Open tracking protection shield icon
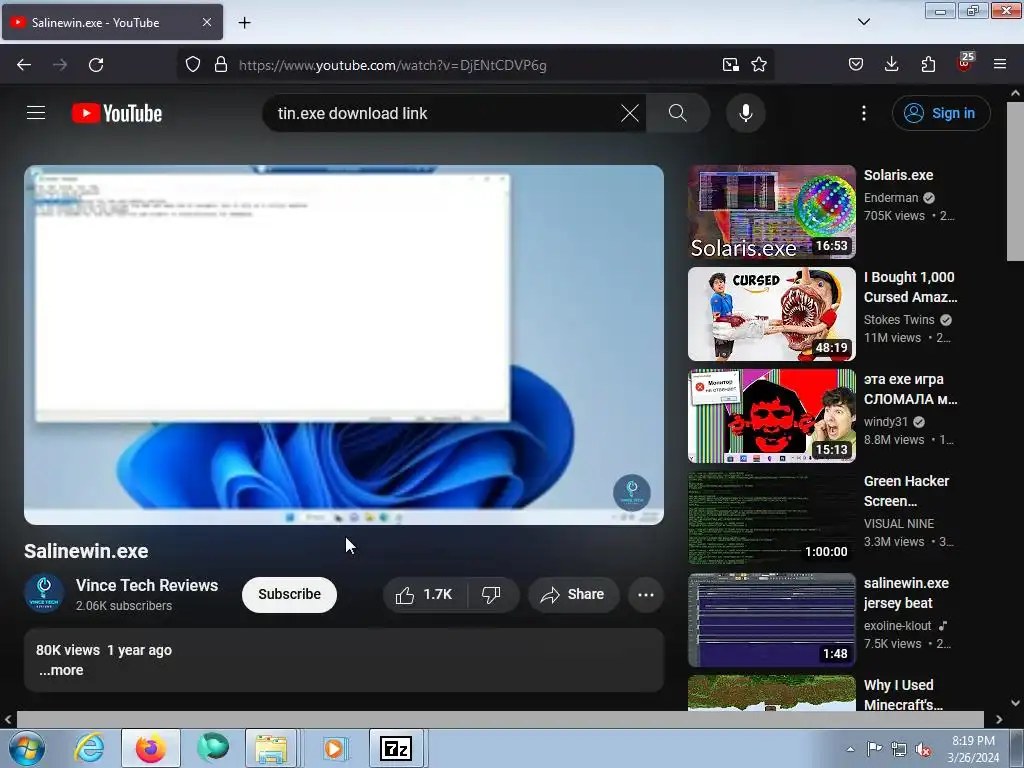The width and height of the screenshot is (1024, 768). point(193,65)
